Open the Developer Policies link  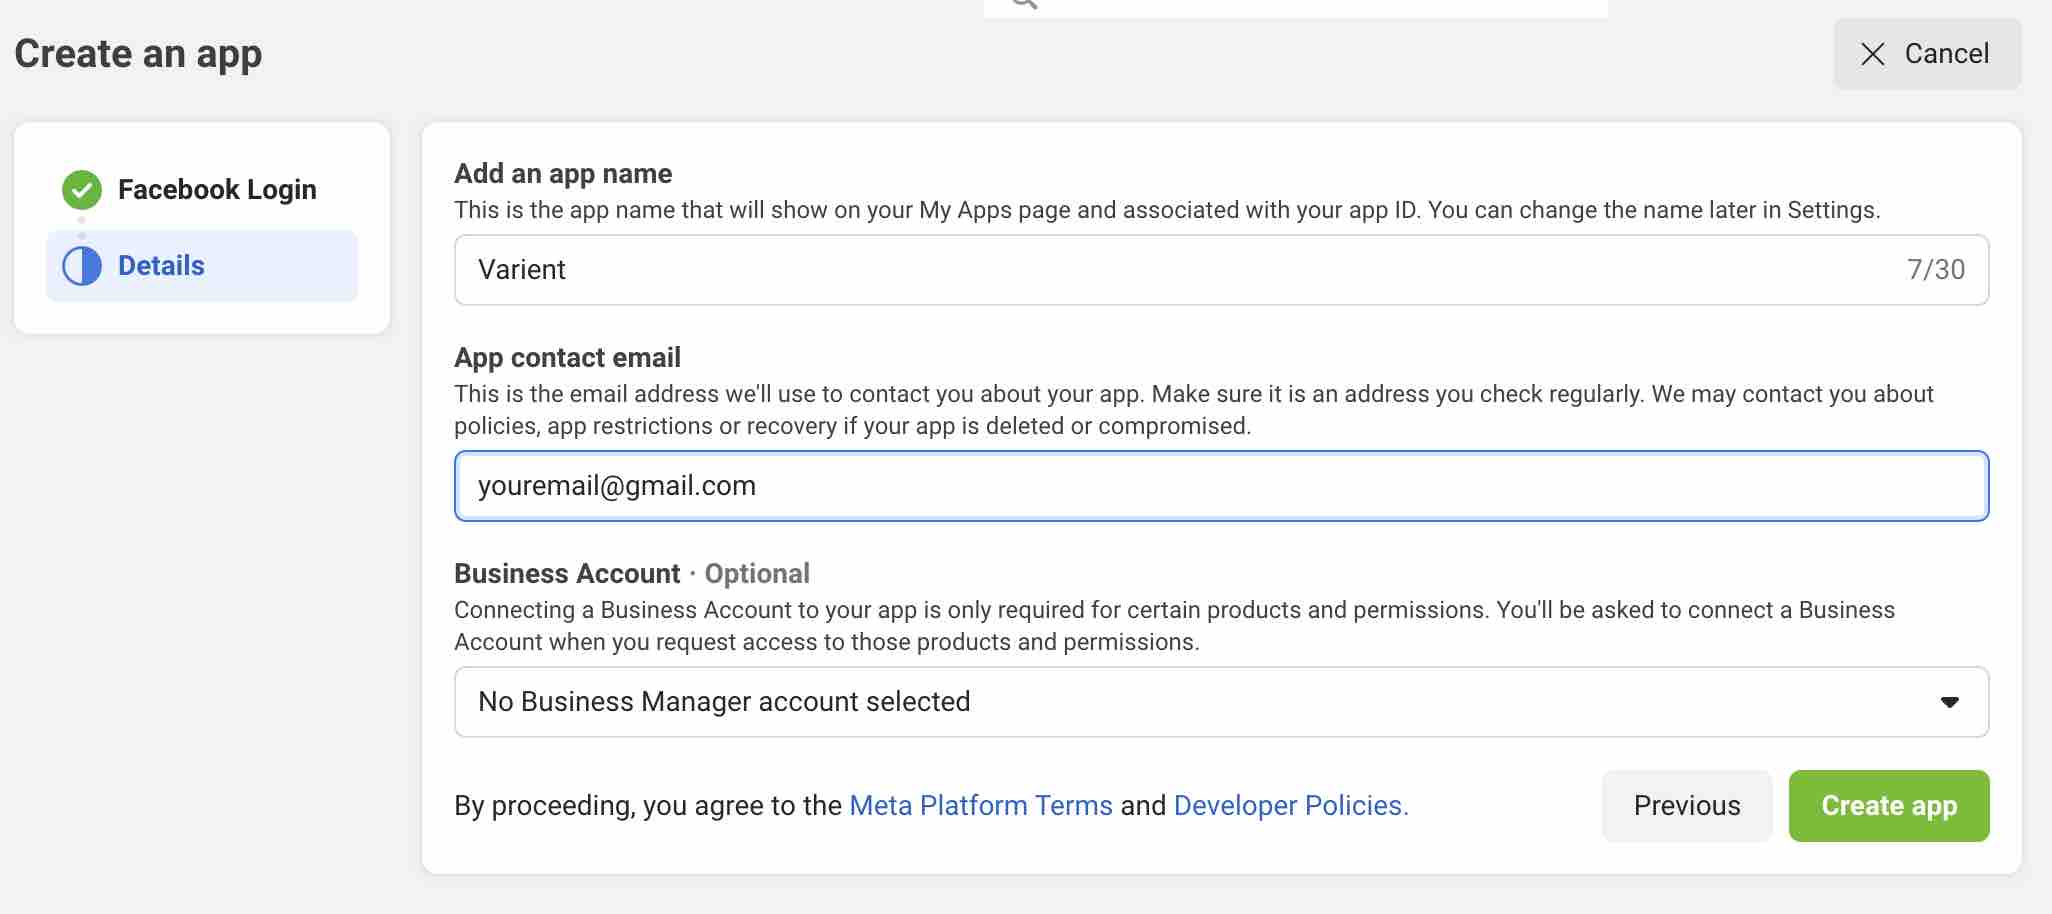coord(1290,806)
